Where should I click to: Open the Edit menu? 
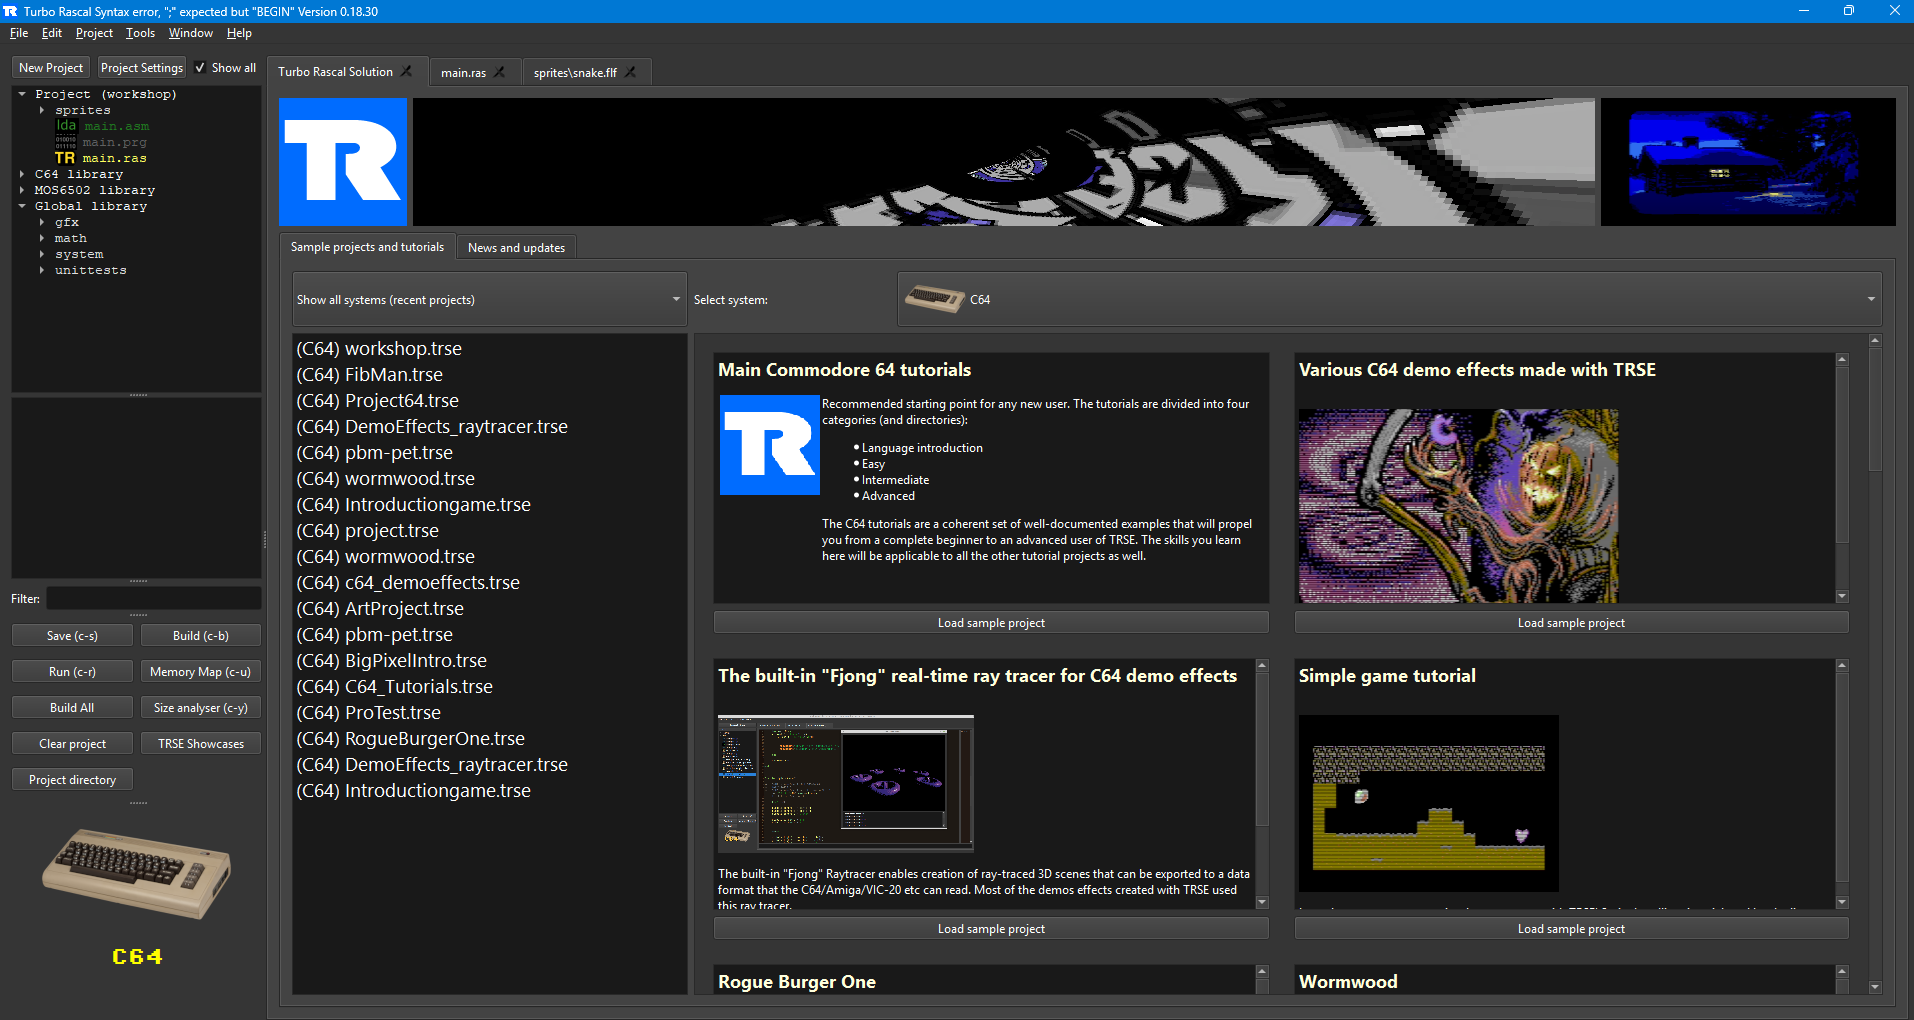52,33
